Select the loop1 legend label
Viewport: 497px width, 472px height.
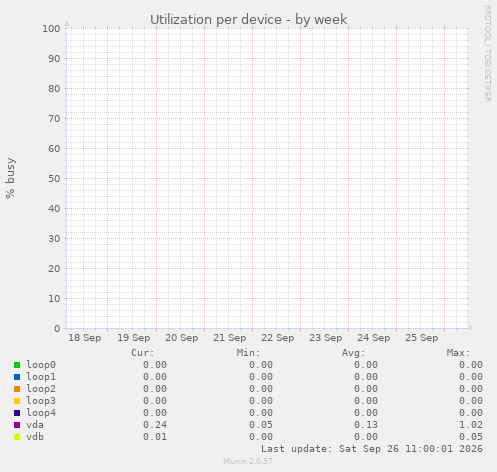click(x=41, y=377)
